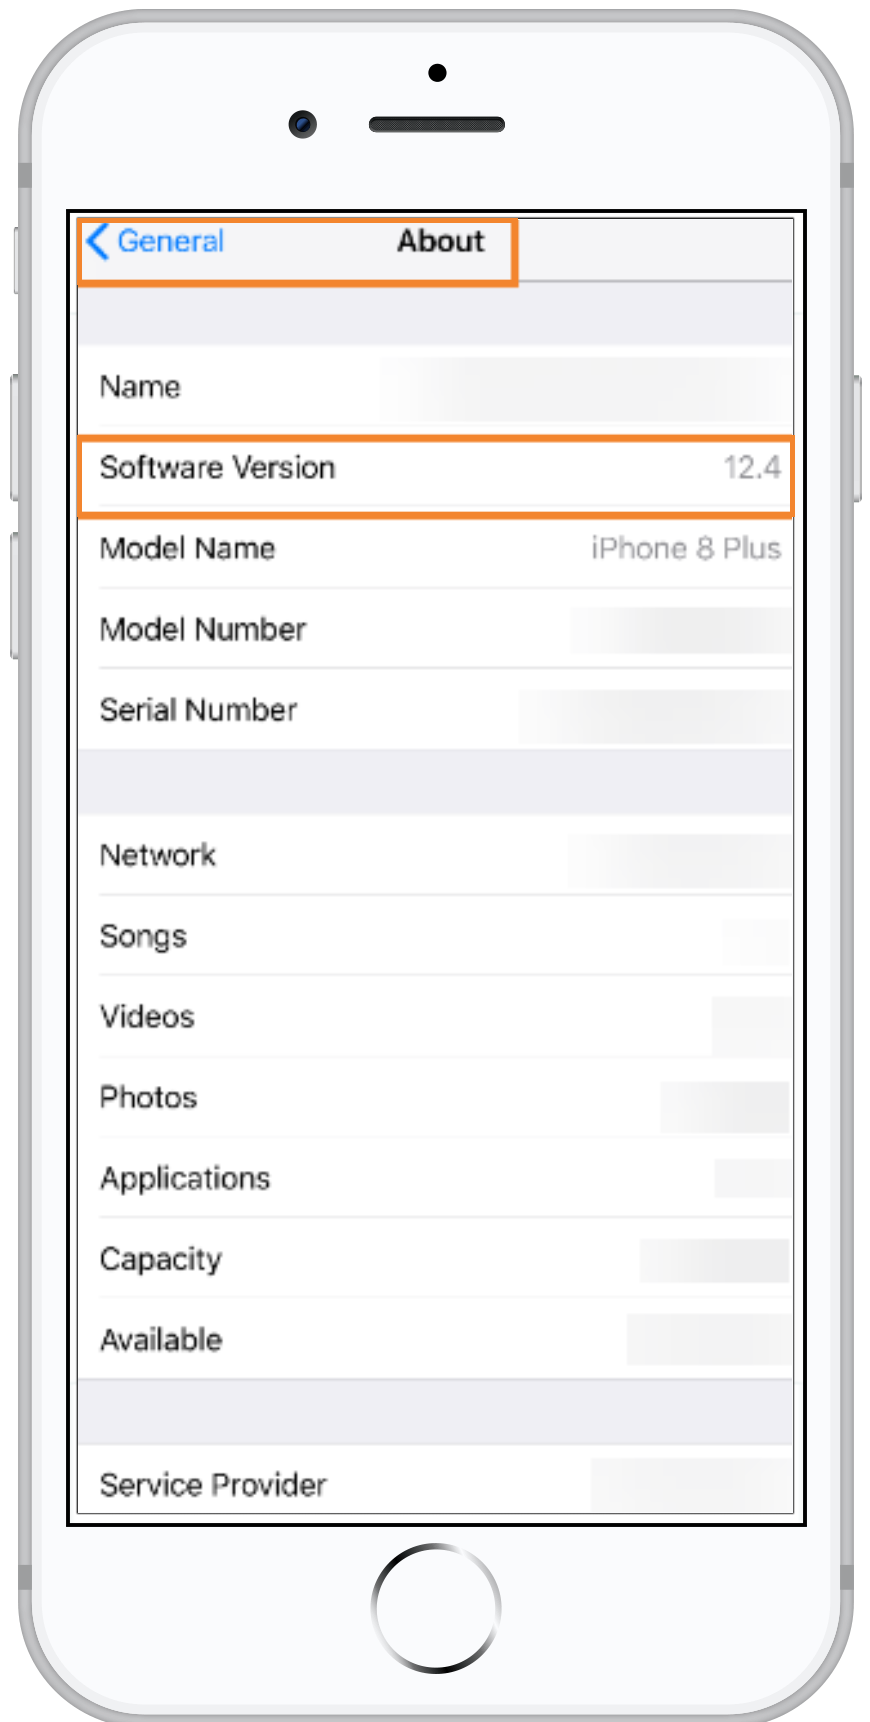Image resolution: width=870 pixels, height=1722 pixels.
Task: Select the Applications row
Action: pos(435,1178)
